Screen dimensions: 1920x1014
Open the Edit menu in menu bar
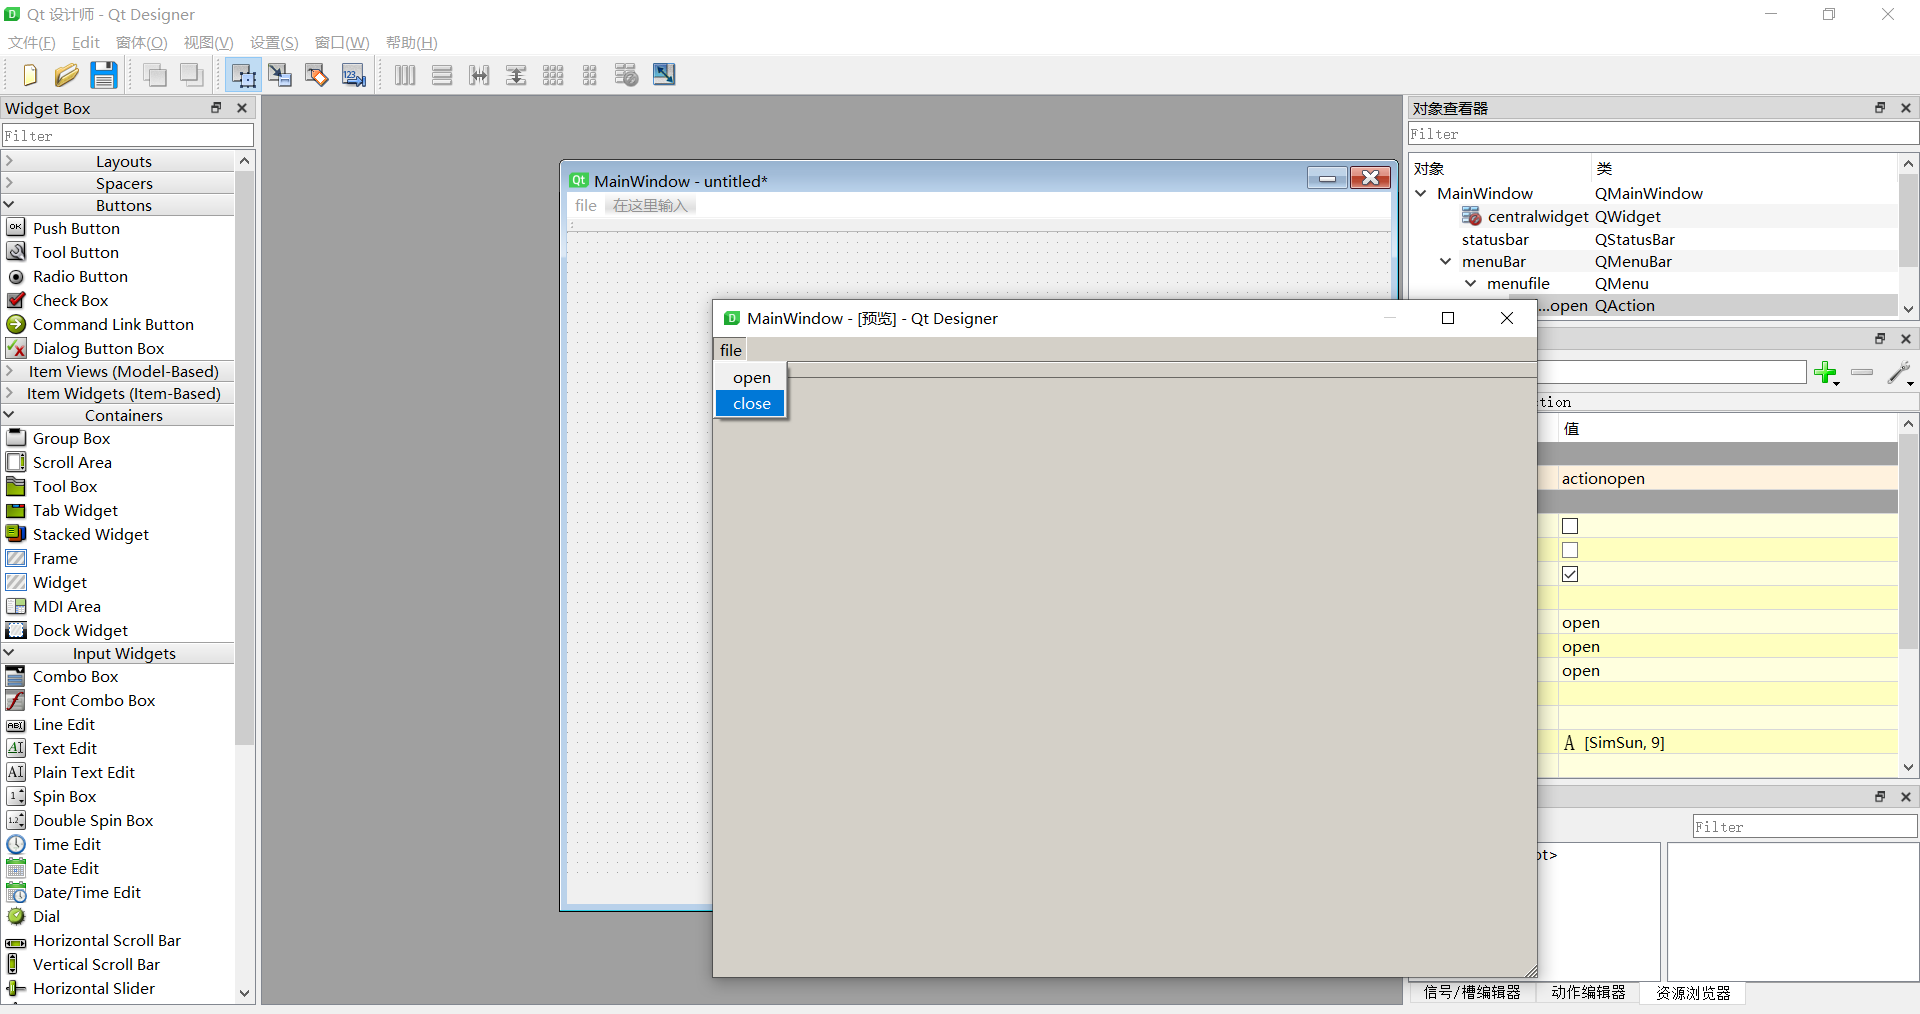[x=86, y=42]
